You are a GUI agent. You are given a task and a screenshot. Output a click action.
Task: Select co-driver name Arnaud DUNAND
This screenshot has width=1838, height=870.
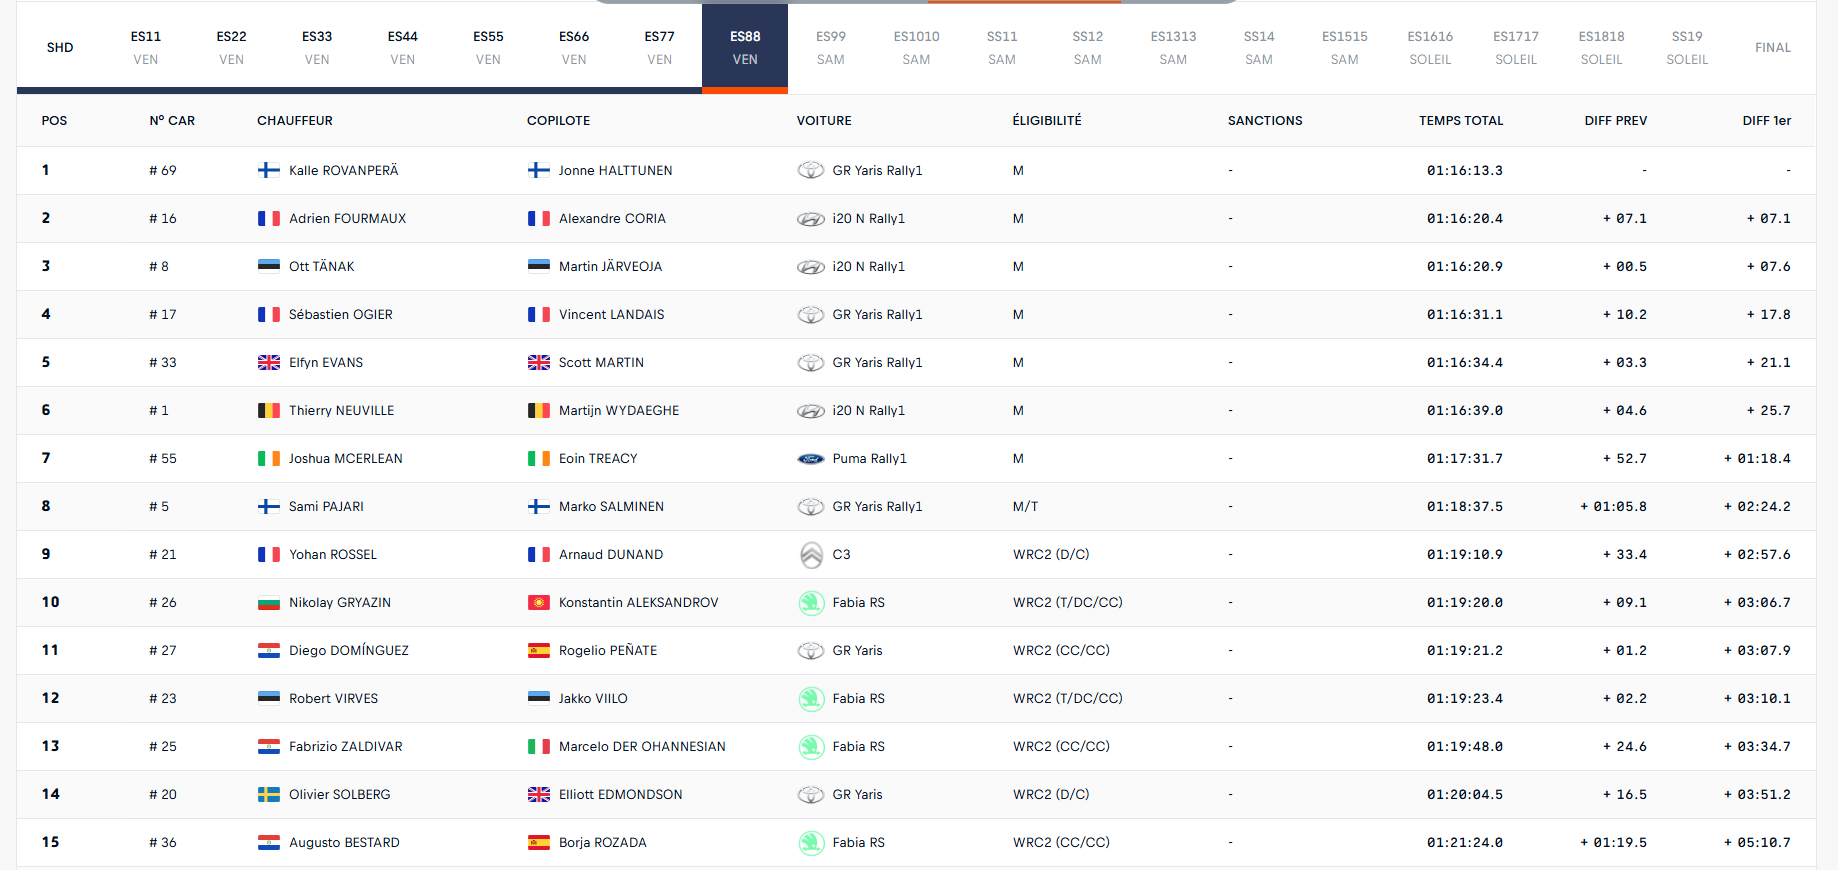tap(611, 554)
